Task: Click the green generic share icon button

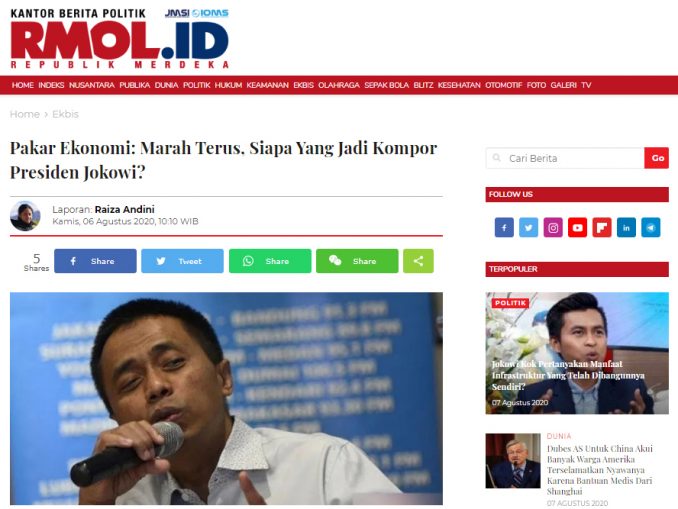Action: coord(418,261)
